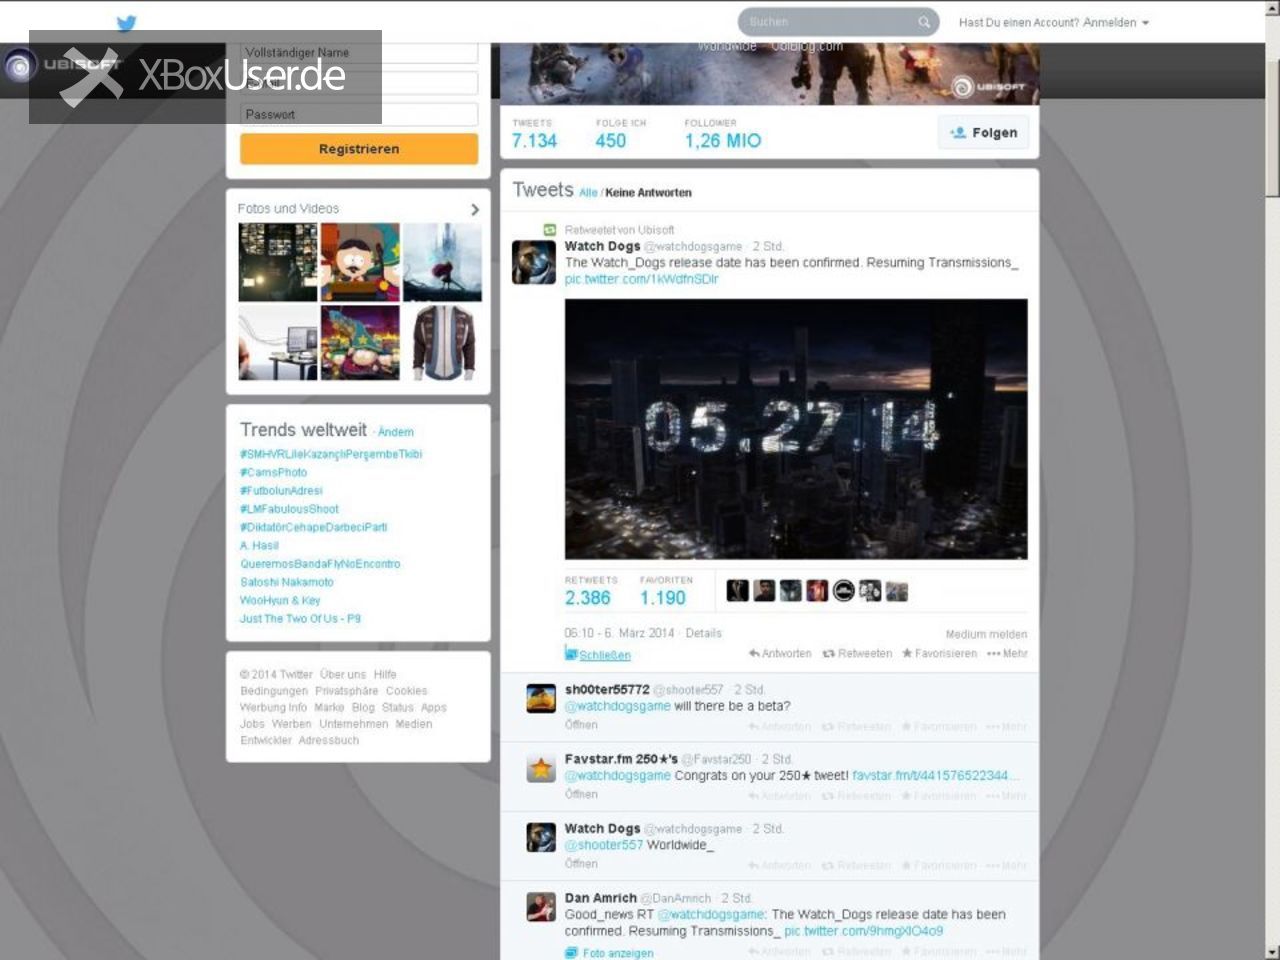The image size is (1280, 960).
Task: Click the green retweeted-by-Ubisoft icon
Action: 549,230
